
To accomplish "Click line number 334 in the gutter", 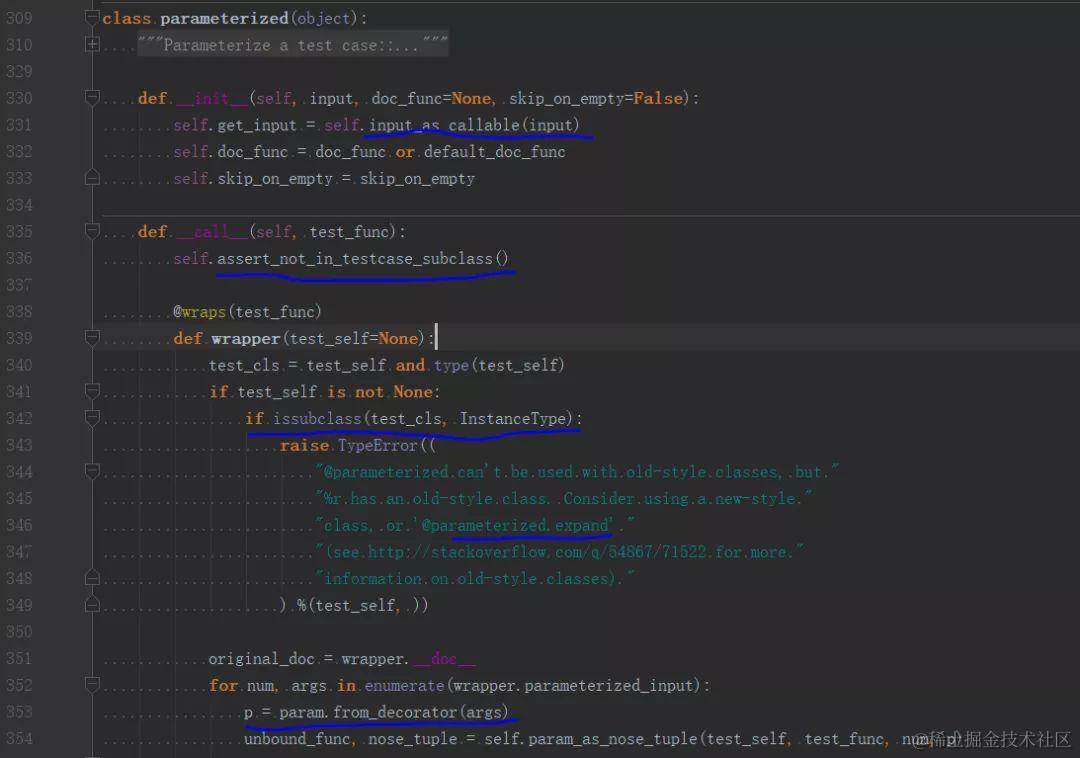I will (x=19, y=205).
